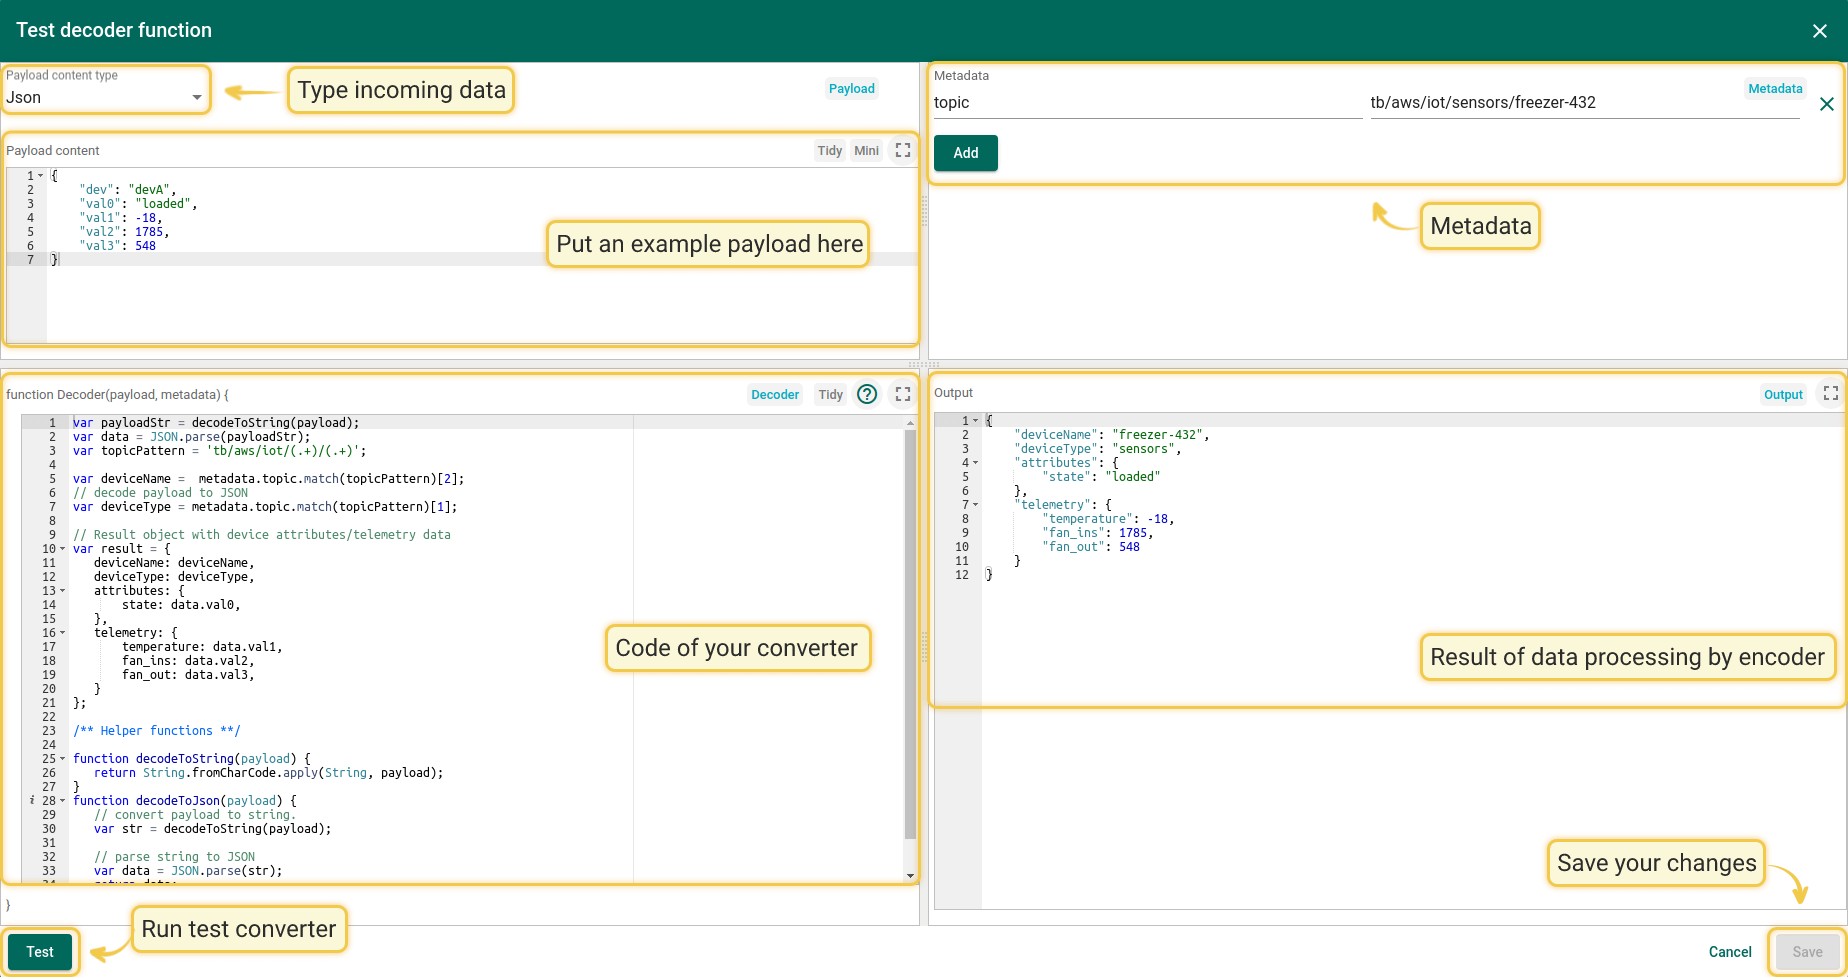Collapse the telemetry block at decoder line 16

pyautogui.click(x=63, y=633)
